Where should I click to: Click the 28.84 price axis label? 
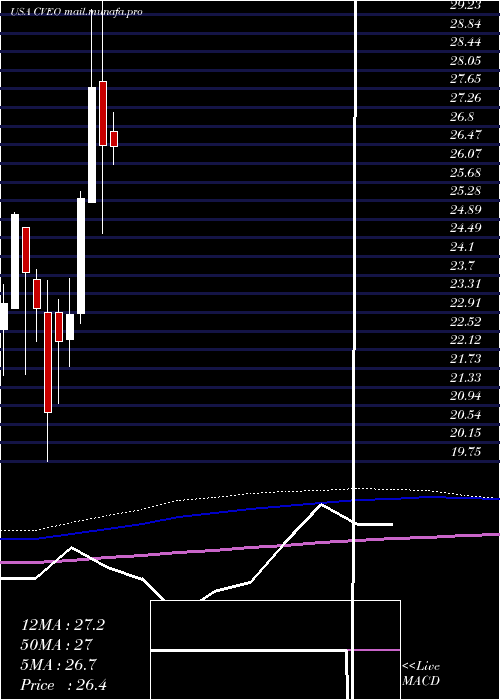point(465,23)
